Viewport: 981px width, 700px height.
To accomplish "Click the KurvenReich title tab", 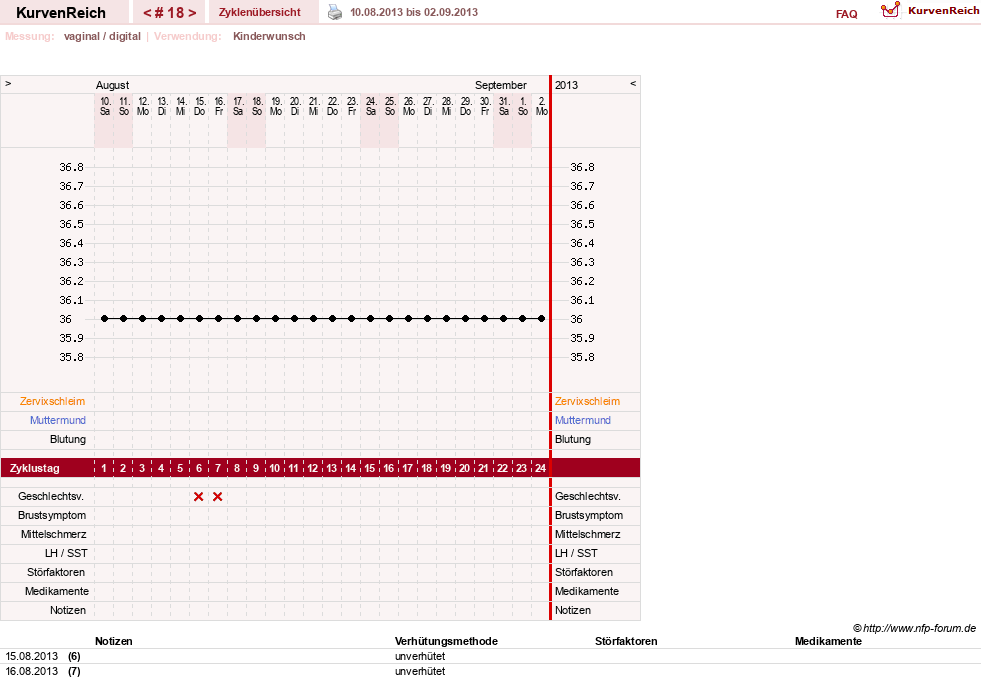I will [x=61, y=13].
